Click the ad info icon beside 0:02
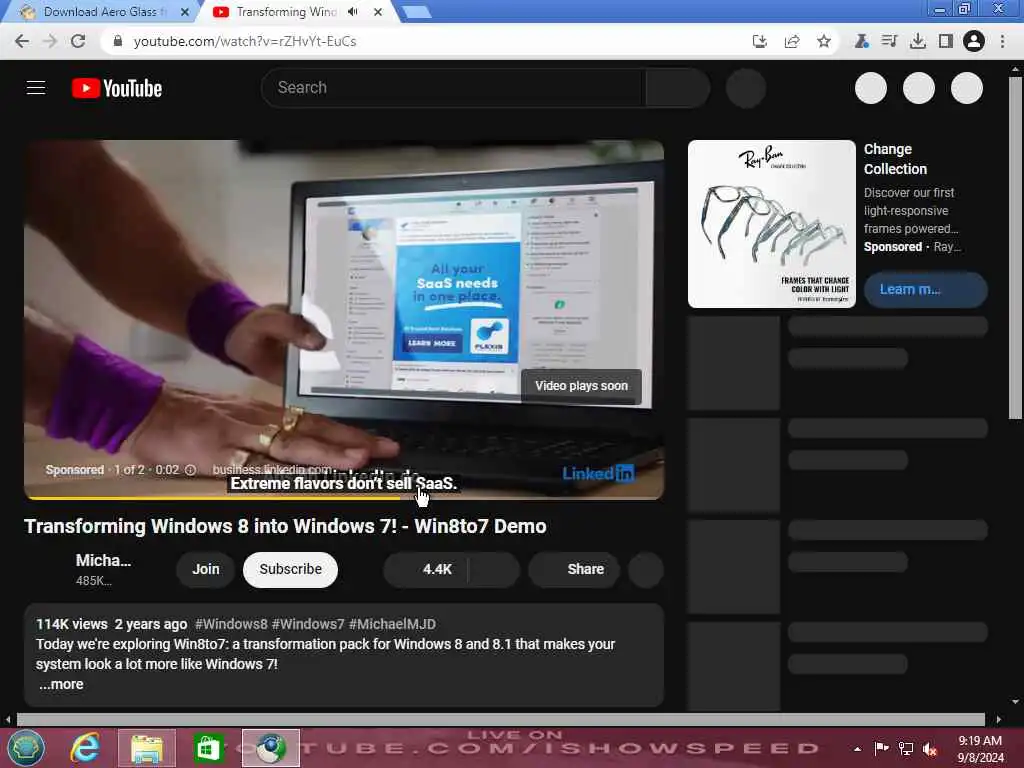The width and height of the screenshot is (1024, 768). coord(190,470)
